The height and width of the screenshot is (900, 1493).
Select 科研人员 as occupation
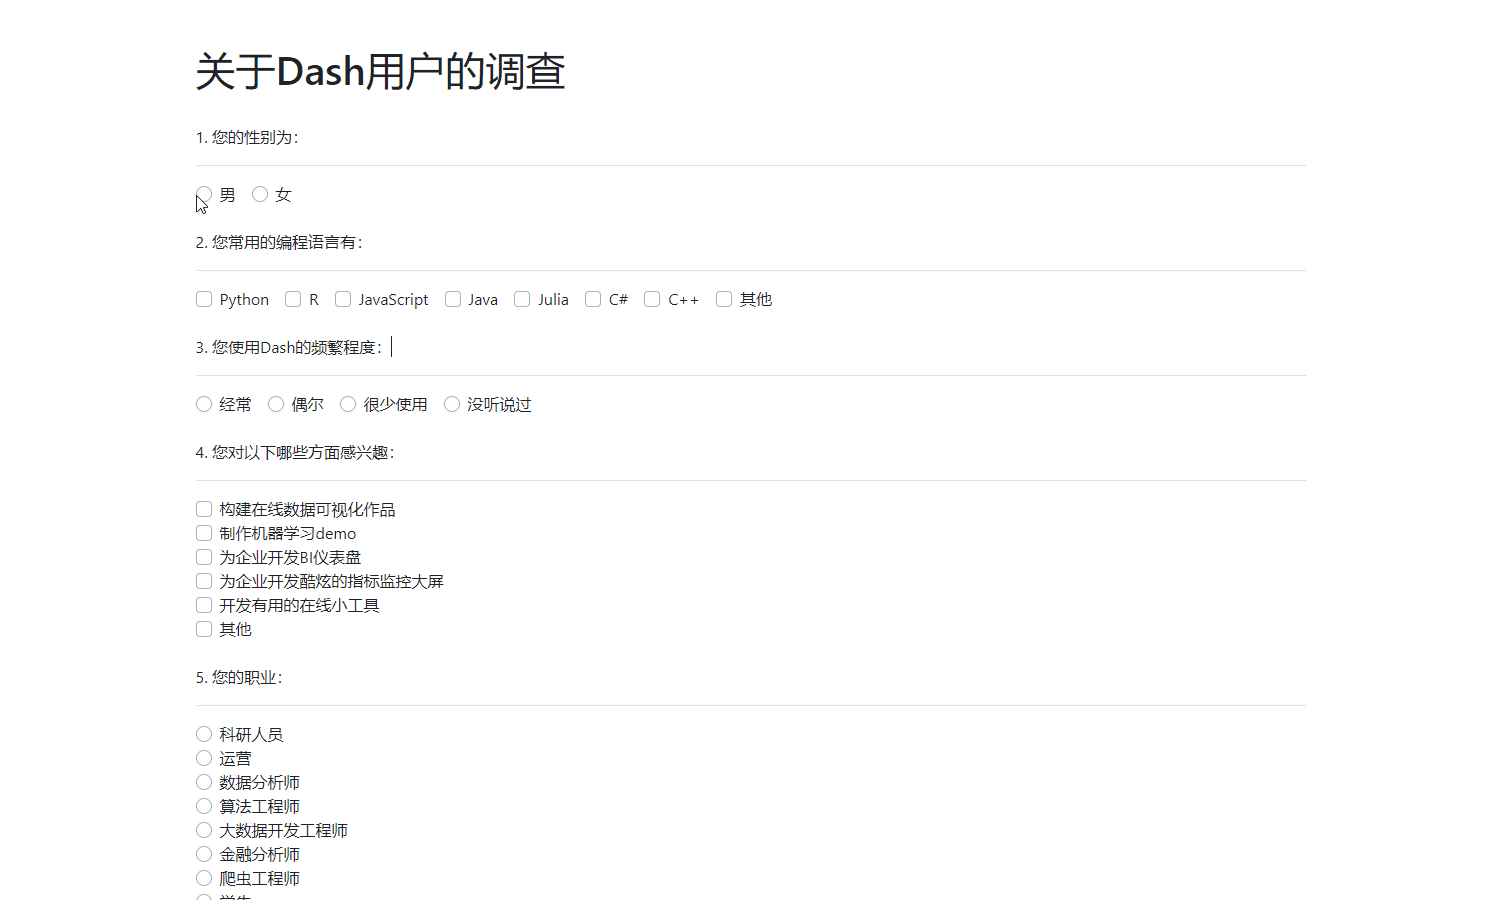pyautogui.click(x=204, y=734)
